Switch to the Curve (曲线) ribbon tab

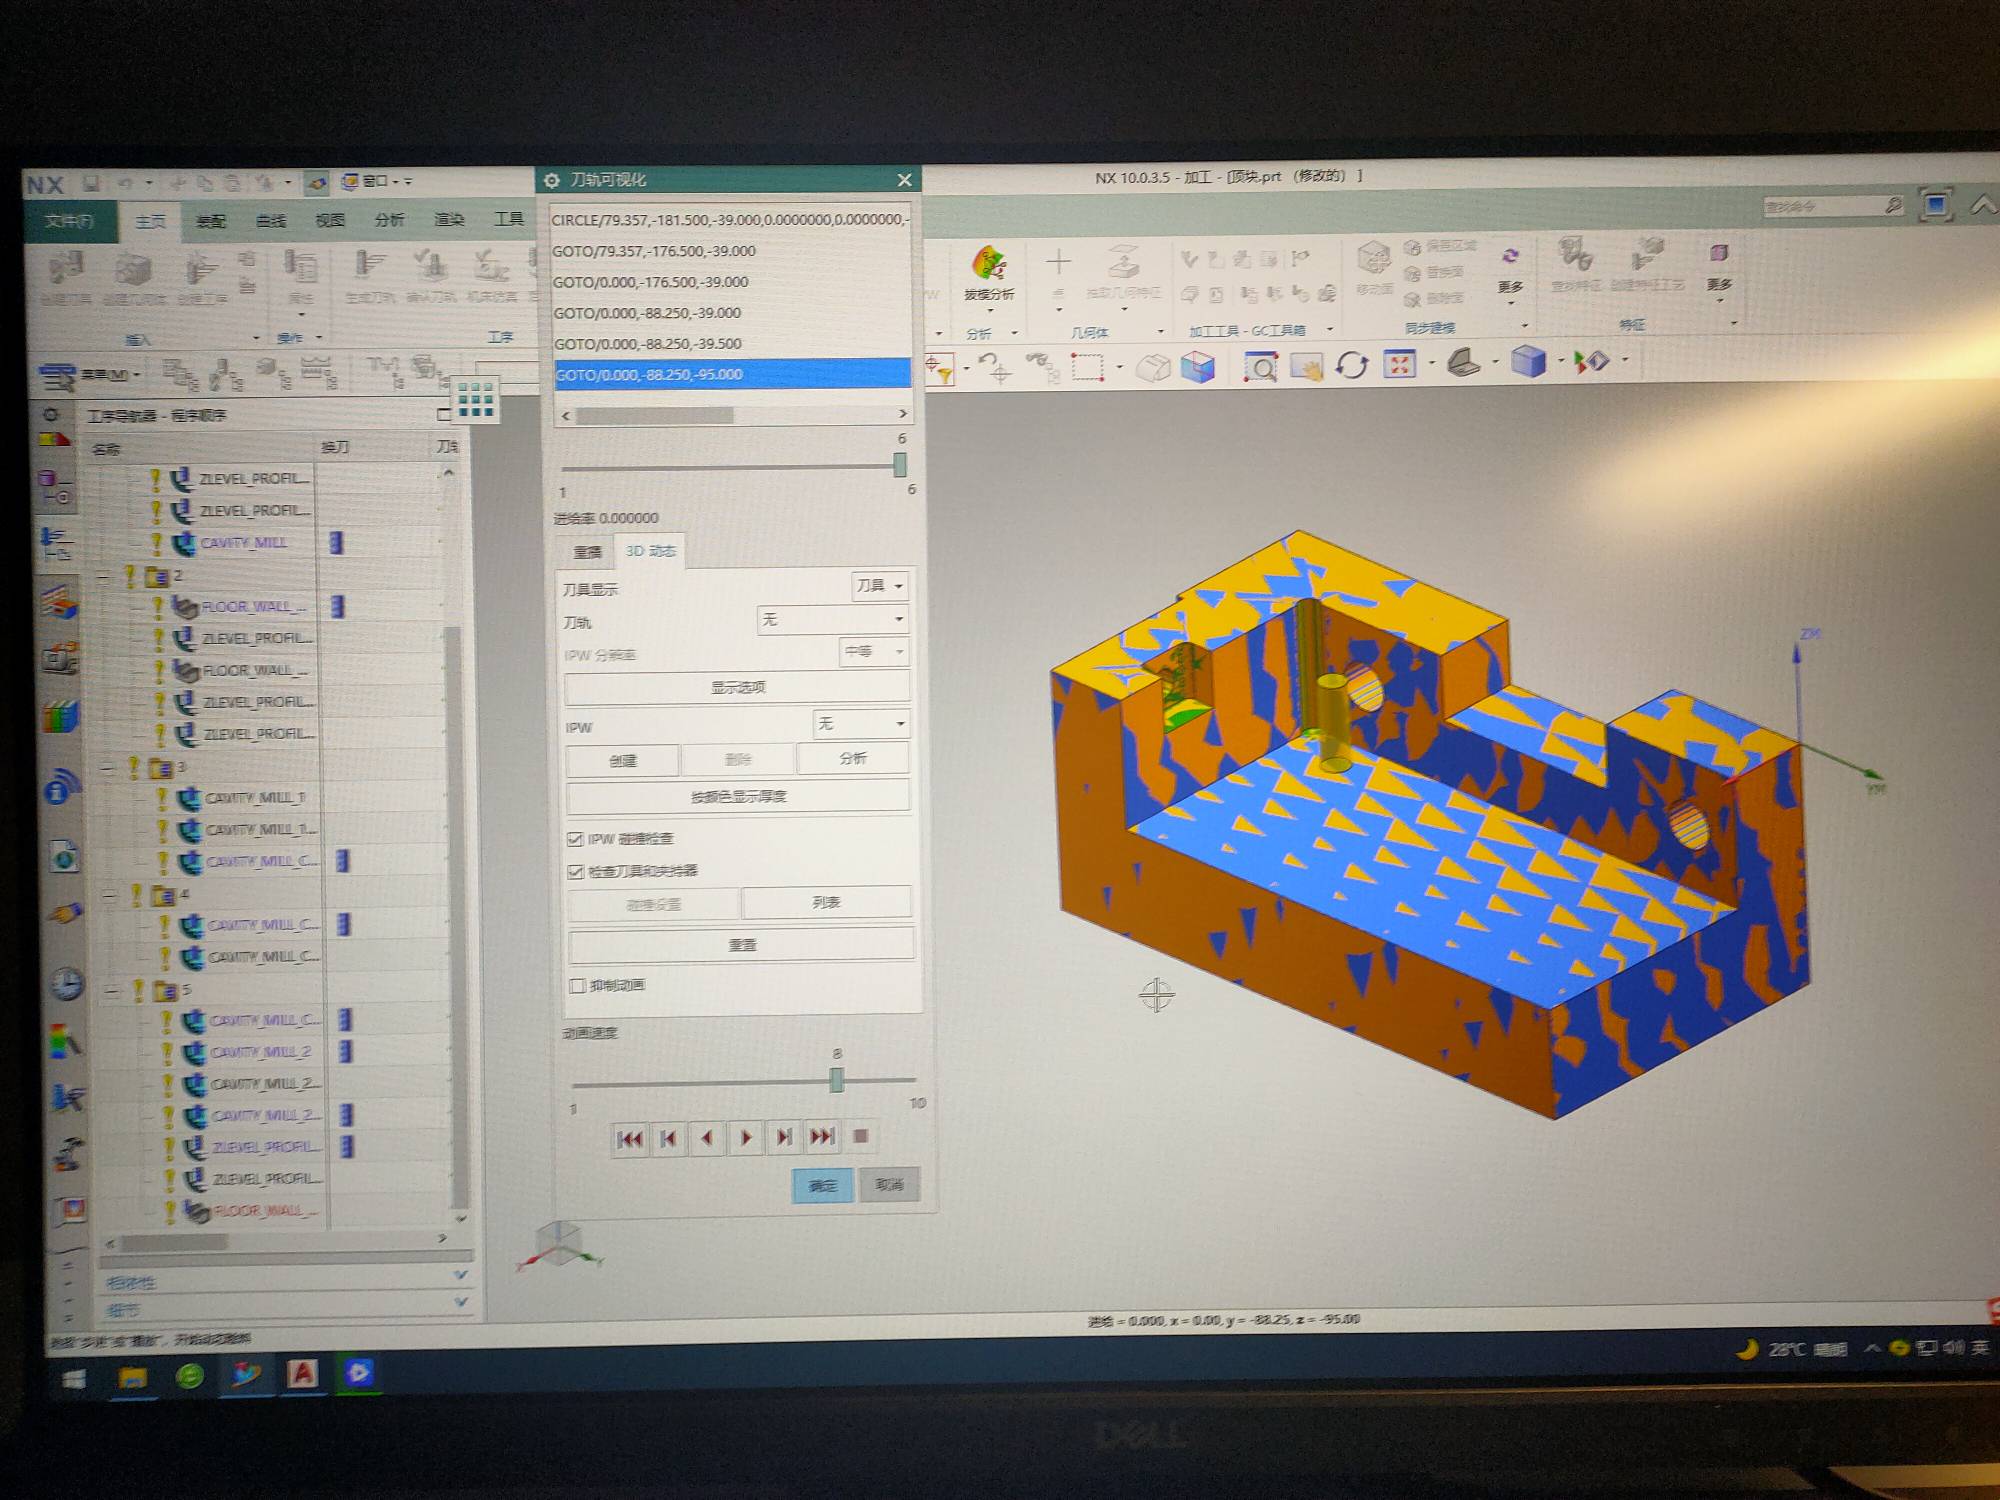pos(271,221)
